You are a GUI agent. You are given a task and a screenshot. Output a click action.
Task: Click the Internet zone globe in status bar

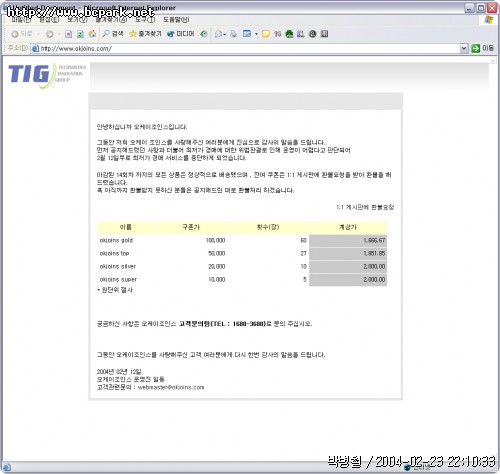pos(407,467)
